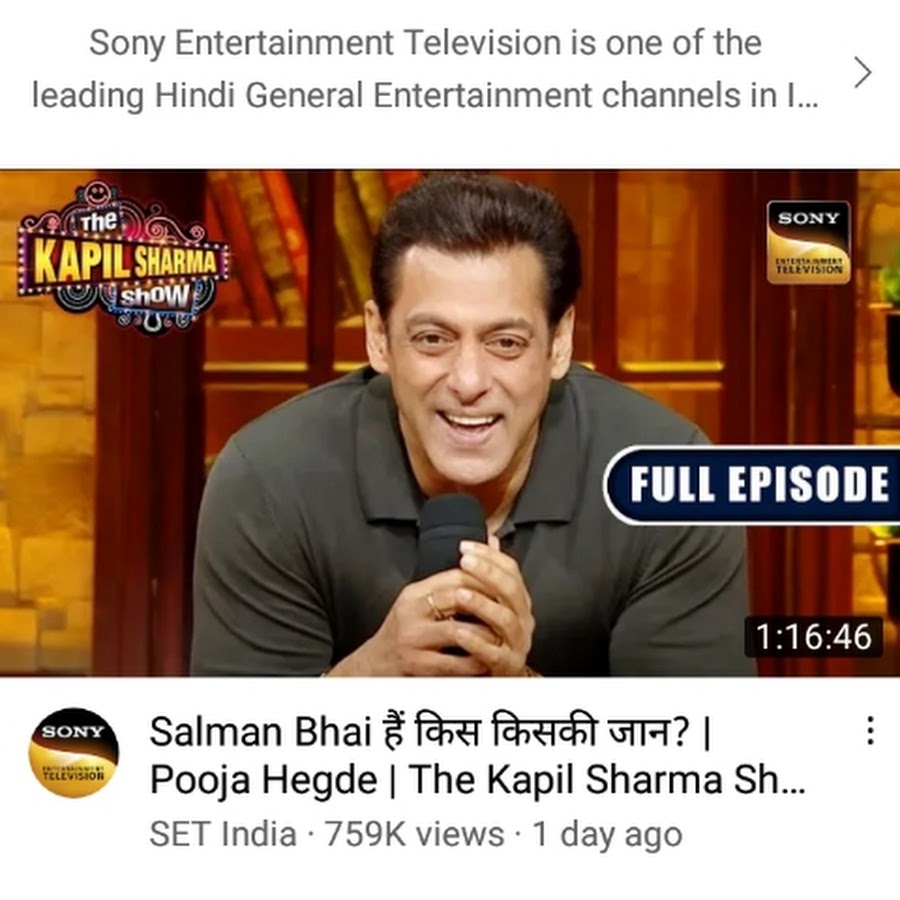Tap the SET India Sony channel avatar
This screenshot has width=900, height=900.
pyautogui.click(x=73, y=752)
